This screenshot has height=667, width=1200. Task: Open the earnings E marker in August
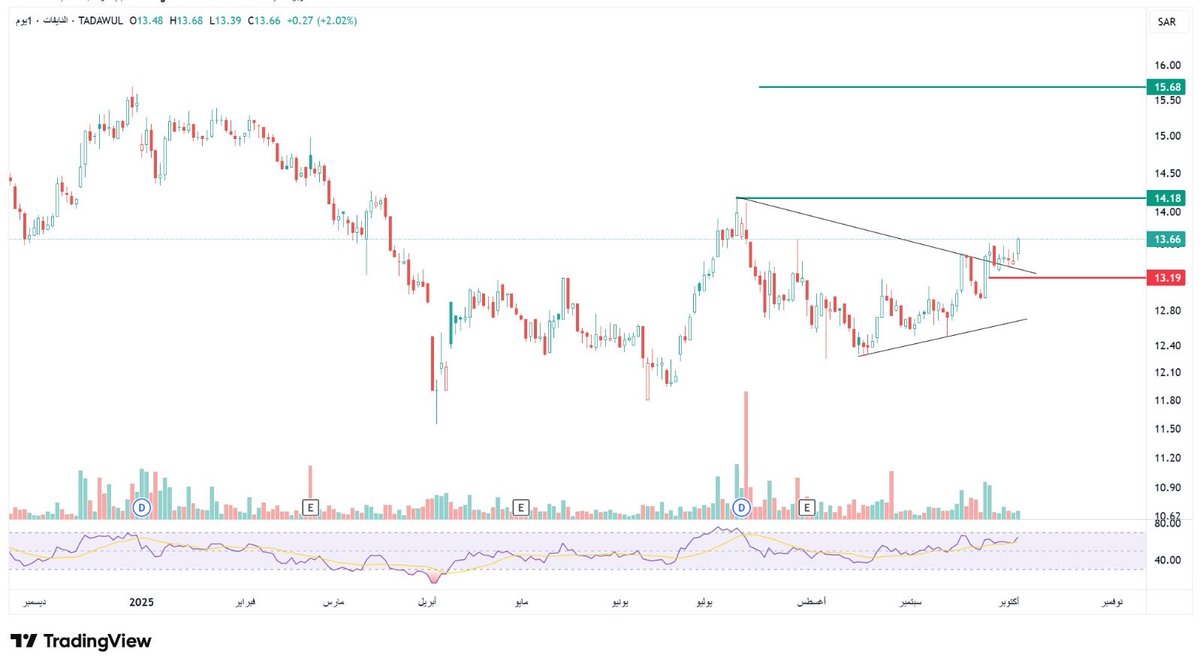point(807,508)
